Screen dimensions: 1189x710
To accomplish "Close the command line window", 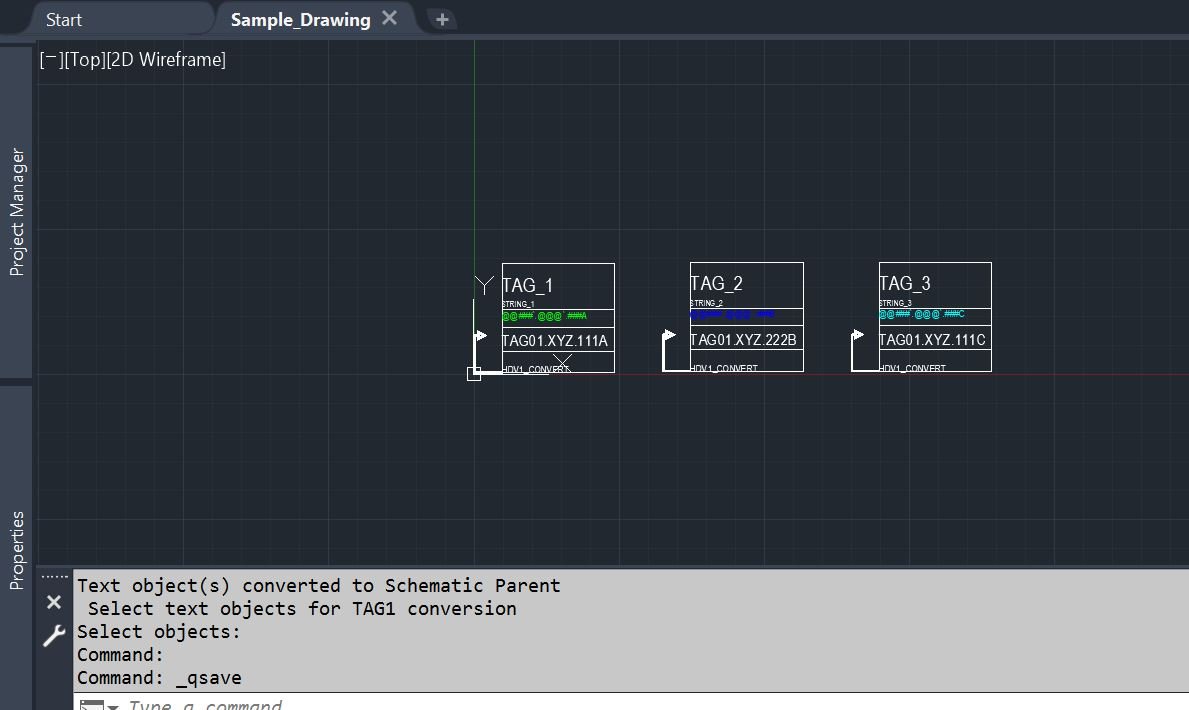I will click(x=54, y=602).
